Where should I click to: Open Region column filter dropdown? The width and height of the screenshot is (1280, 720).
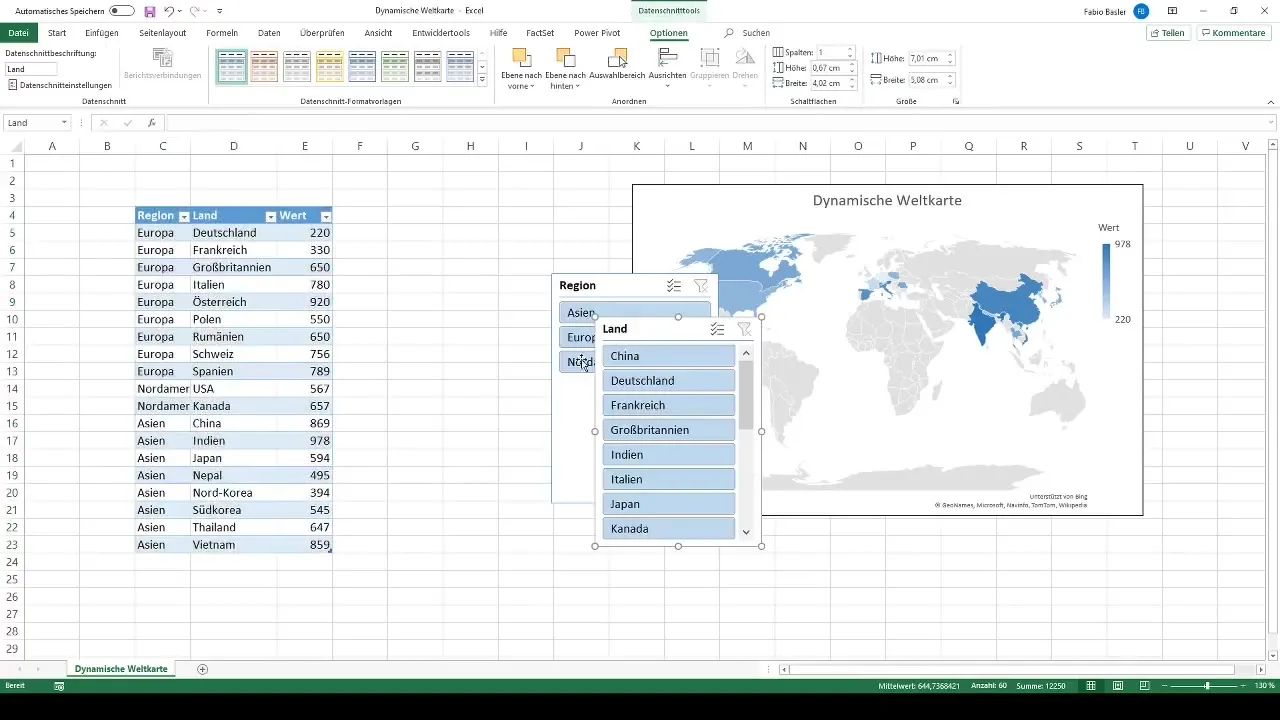pyautogui.click(x=184, y=216)
